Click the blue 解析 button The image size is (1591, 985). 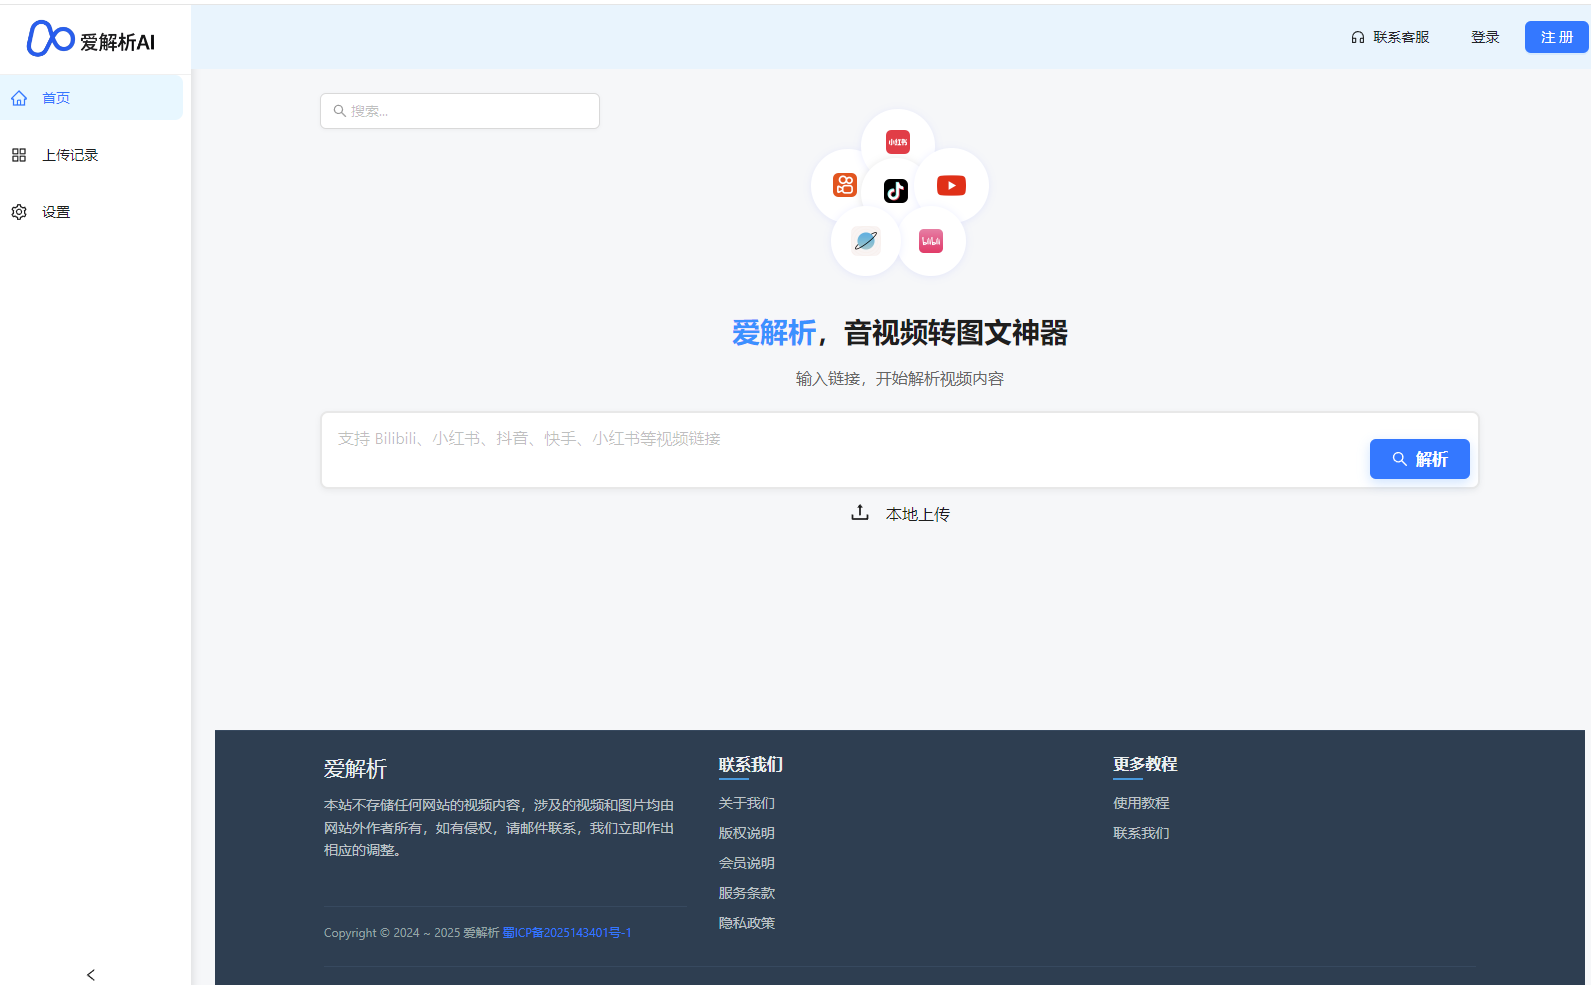[x=1419, y=459]
